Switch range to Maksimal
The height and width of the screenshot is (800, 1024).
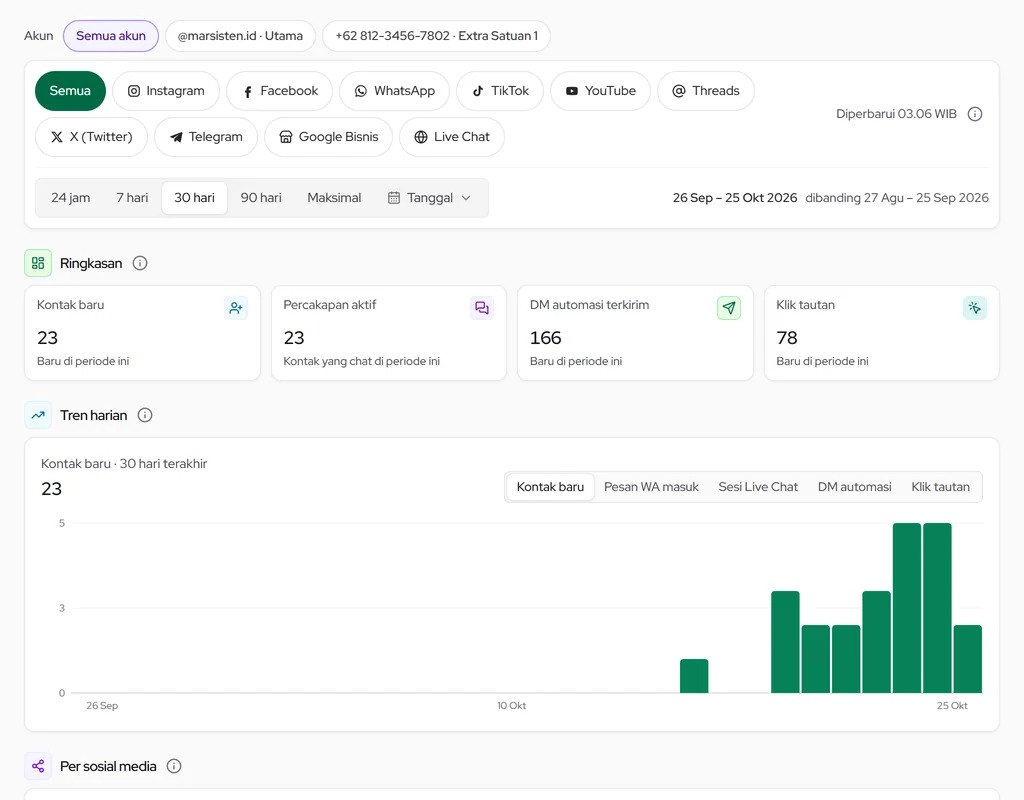tap(334, 198)
